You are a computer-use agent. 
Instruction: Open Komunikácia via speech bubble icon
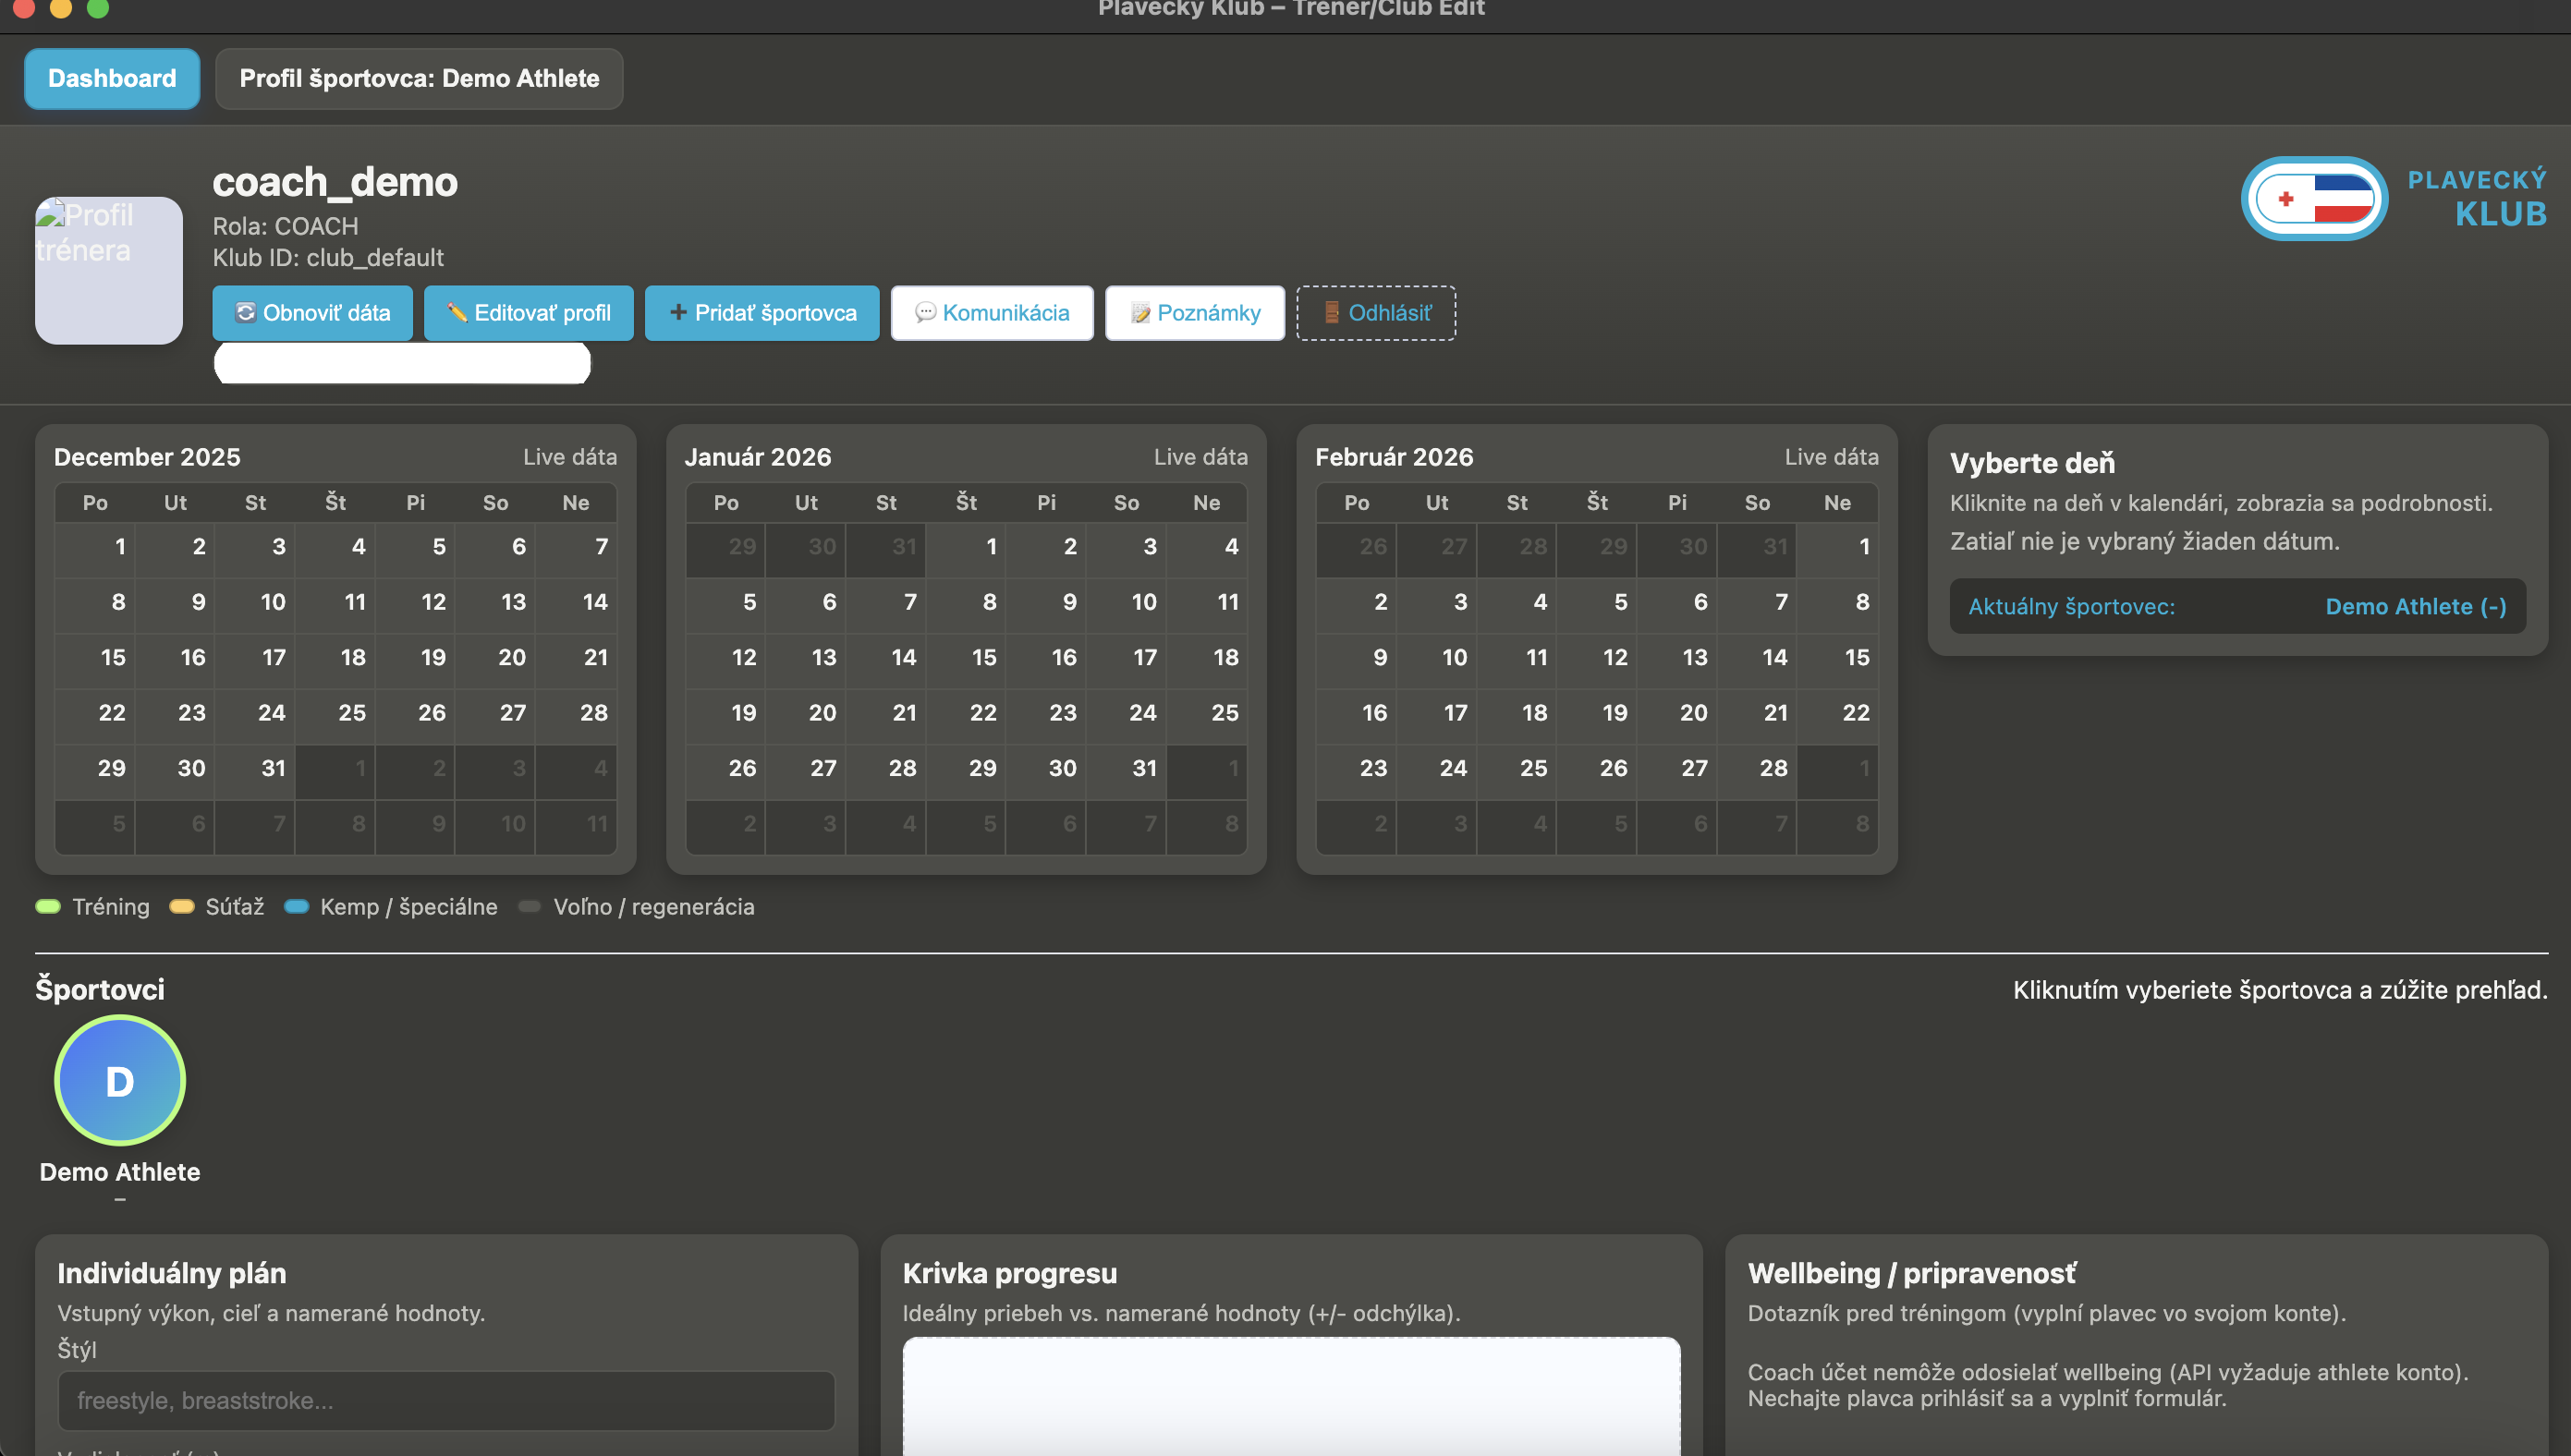(x=925, y=313)
